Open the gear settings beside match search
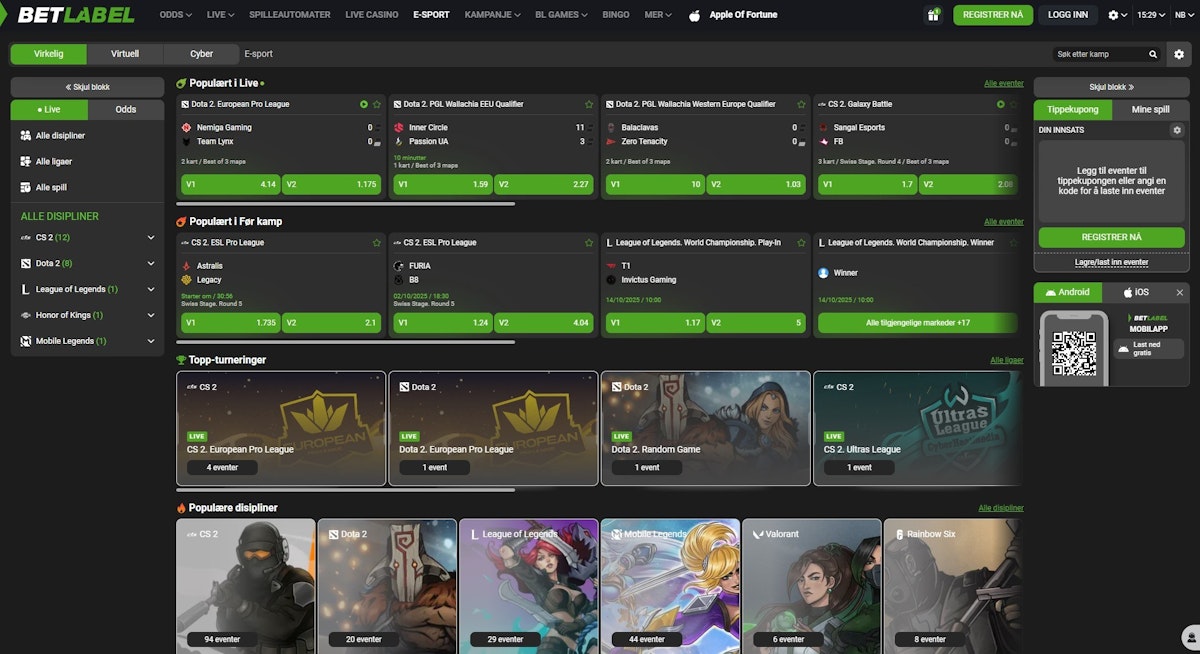 click(x=1179, y=54)
